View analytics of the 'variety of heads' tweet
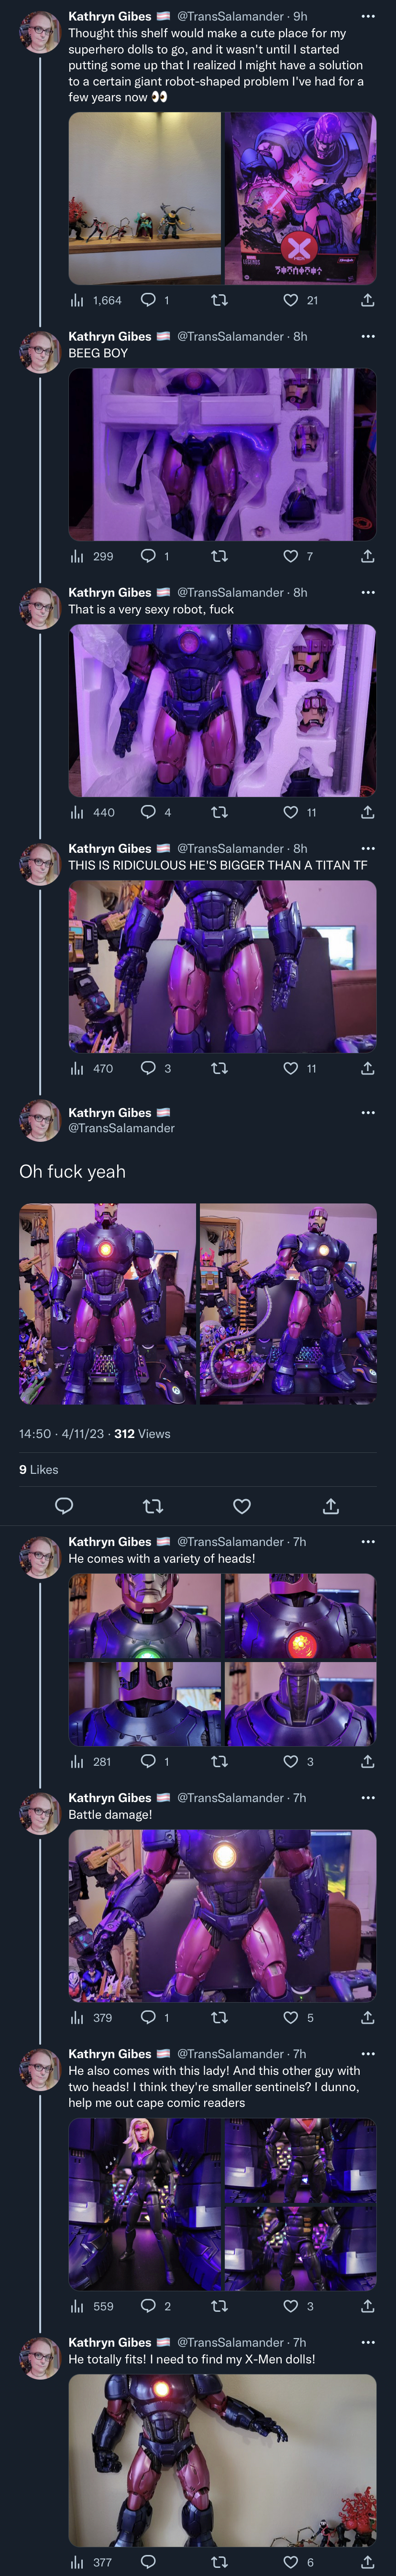Screen dimensions: 396x2576 click(x=77, y=1762)
